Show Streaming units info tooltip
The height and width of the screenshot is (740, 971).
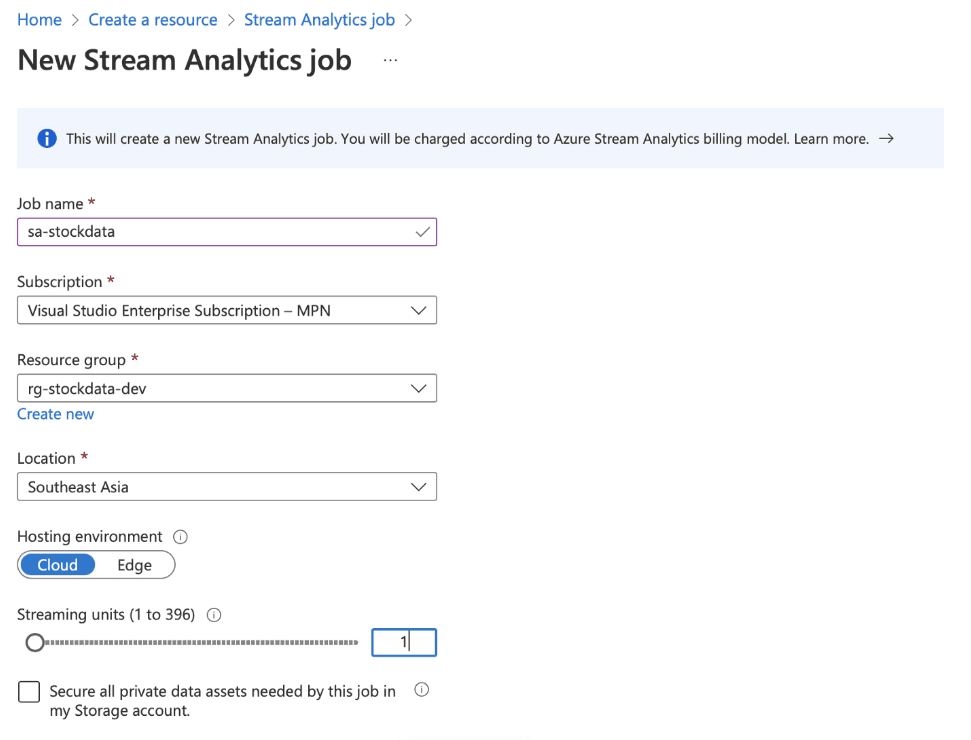(x=214, y=615)
